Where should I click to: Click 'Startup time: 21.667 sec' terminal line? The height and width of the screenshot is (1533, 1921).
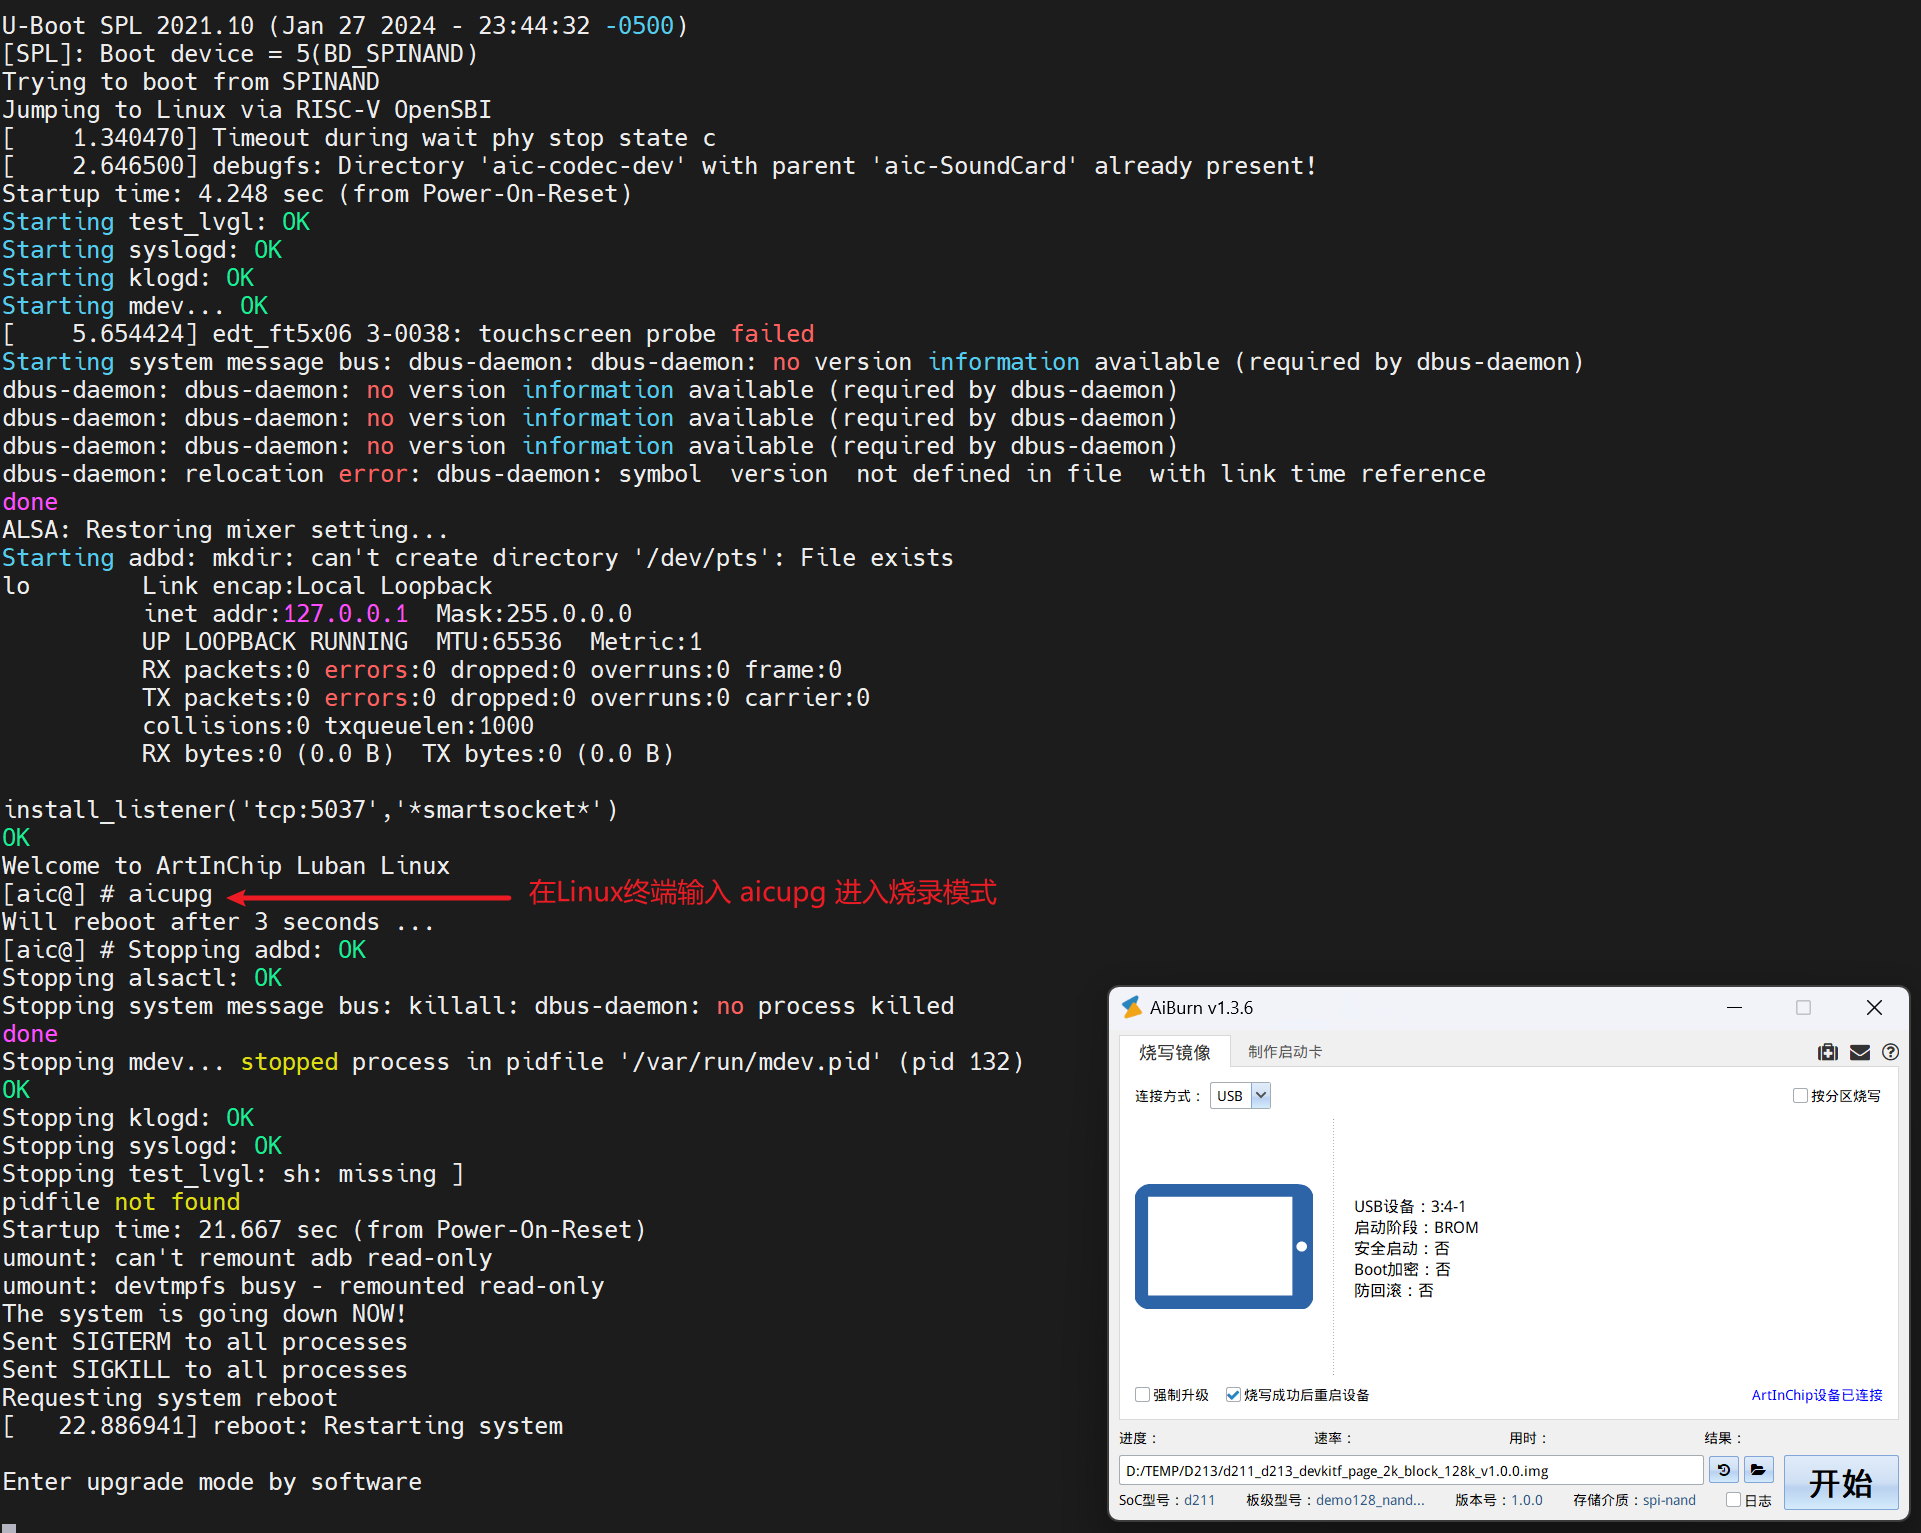tap(324, 1230)
